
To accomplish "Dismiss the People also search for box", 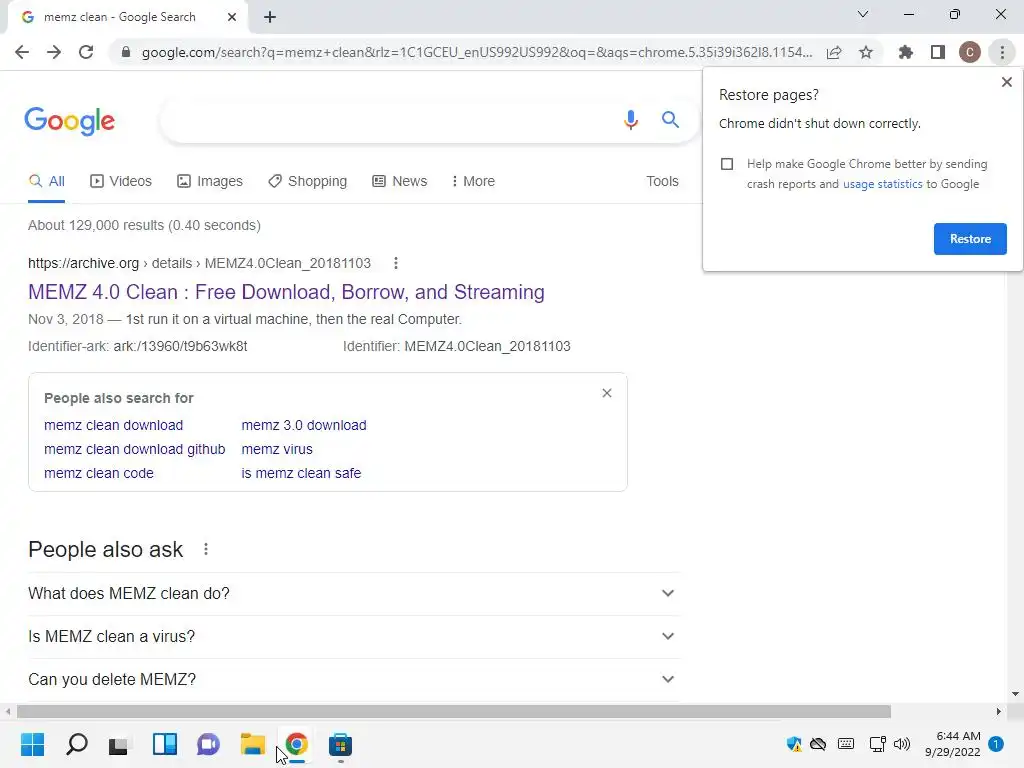I will pos(607,393).
